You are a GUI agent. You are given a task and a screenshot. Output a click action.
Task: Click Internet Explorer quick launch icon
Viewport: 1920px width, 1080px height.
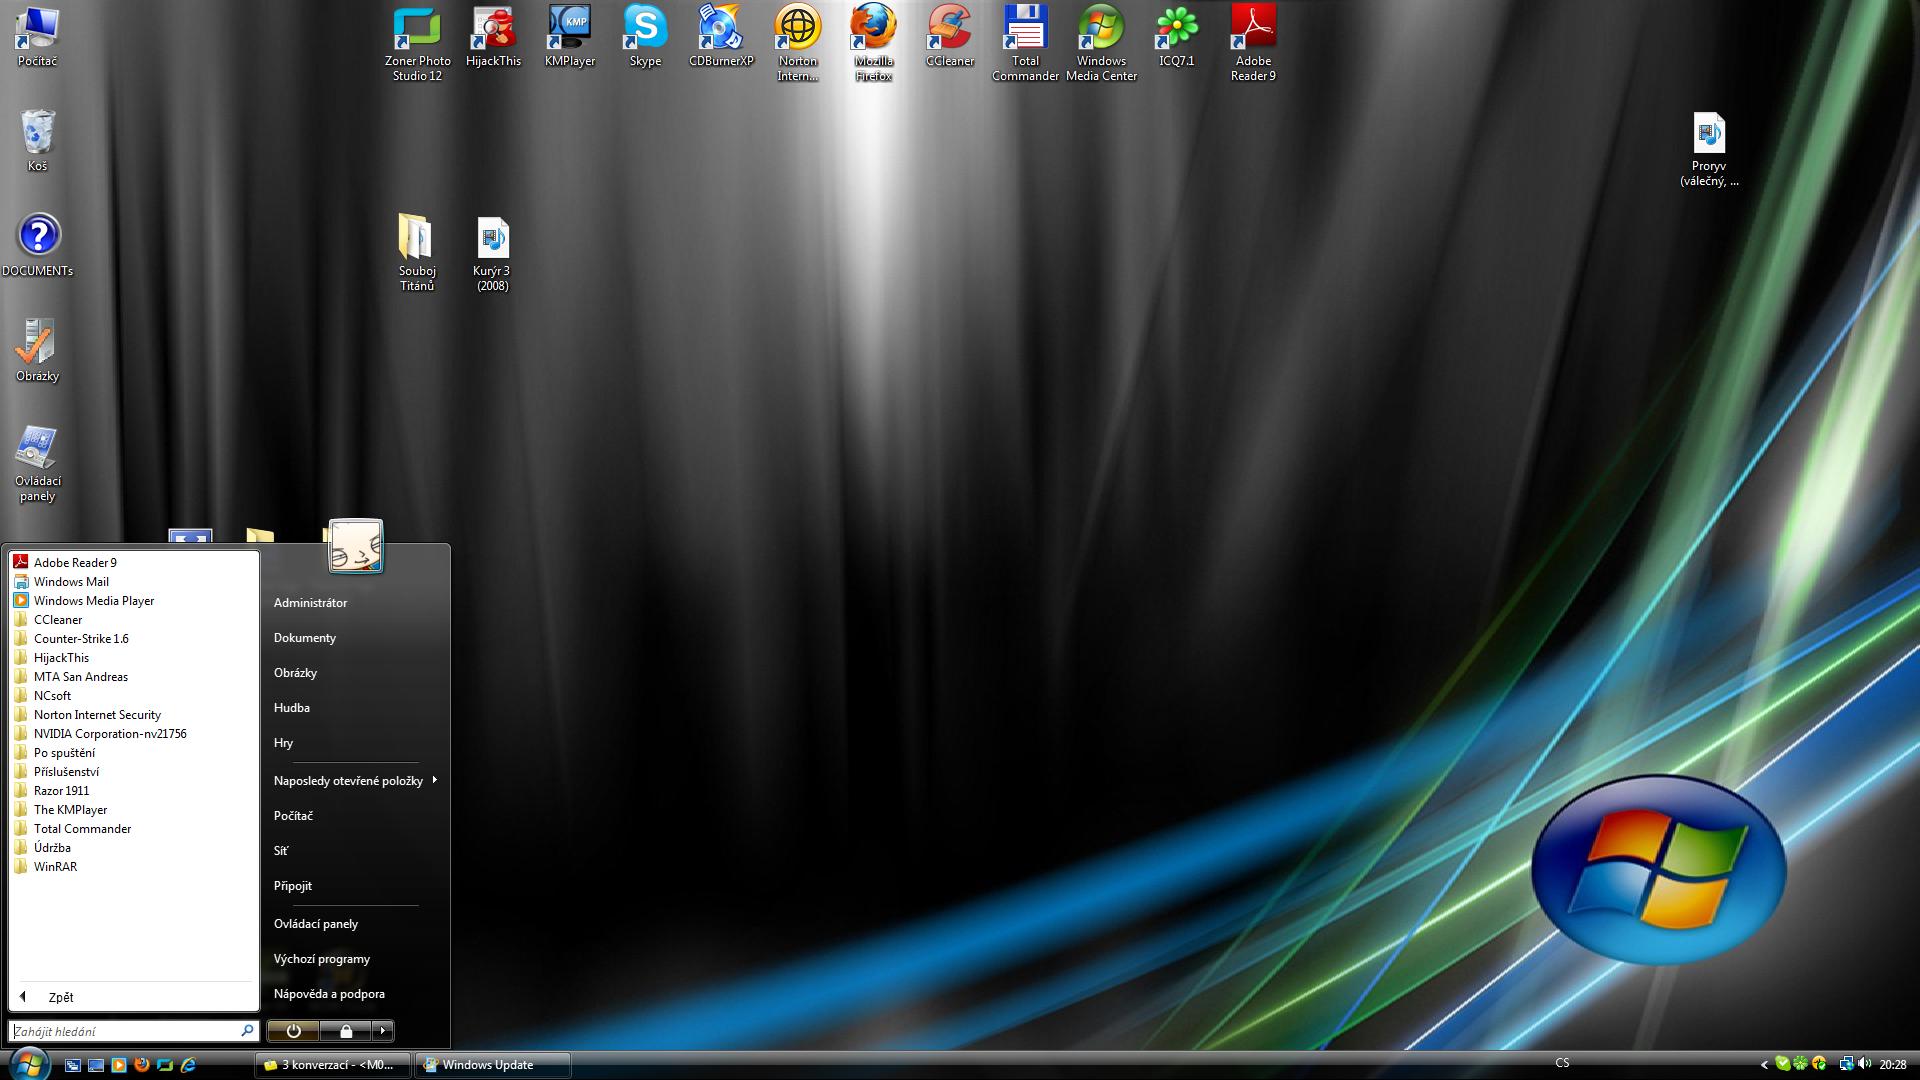[x=188, y=1065]
